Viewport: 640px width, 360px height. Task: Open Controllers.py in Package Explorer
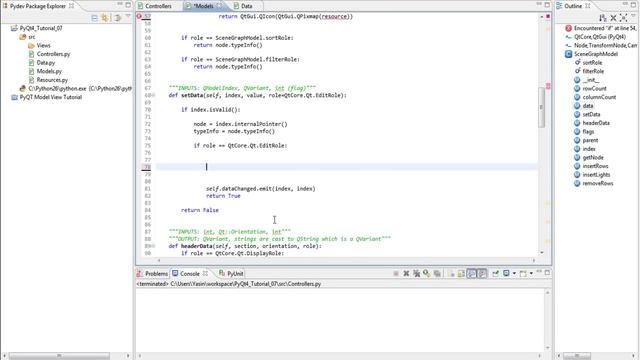click(53, 54)
